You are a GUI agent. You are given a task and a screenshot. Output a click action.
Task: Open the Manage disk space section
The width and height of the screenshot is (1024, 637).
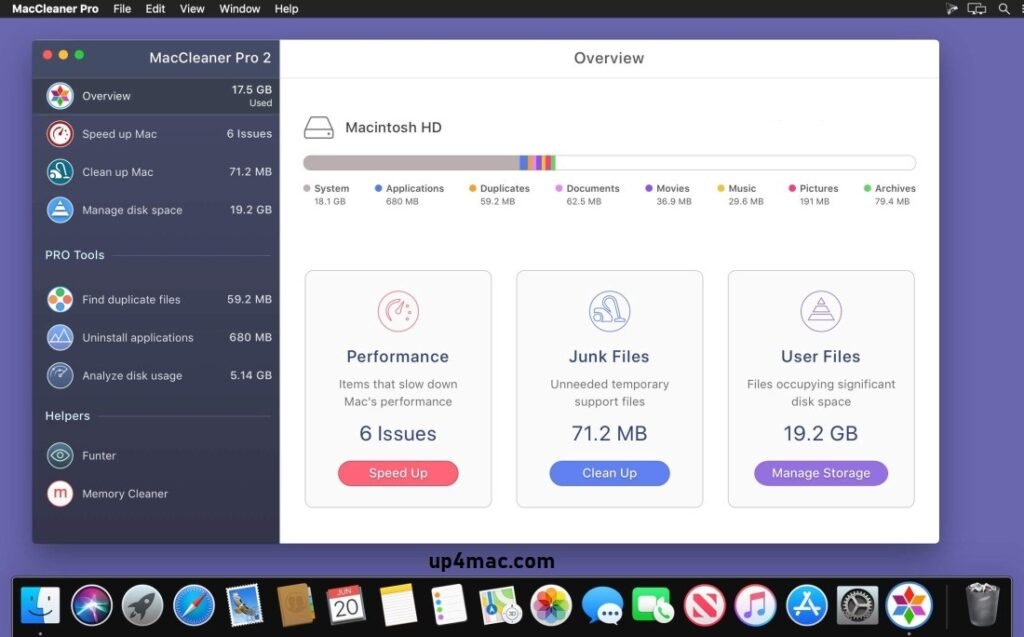pos(130,210)
